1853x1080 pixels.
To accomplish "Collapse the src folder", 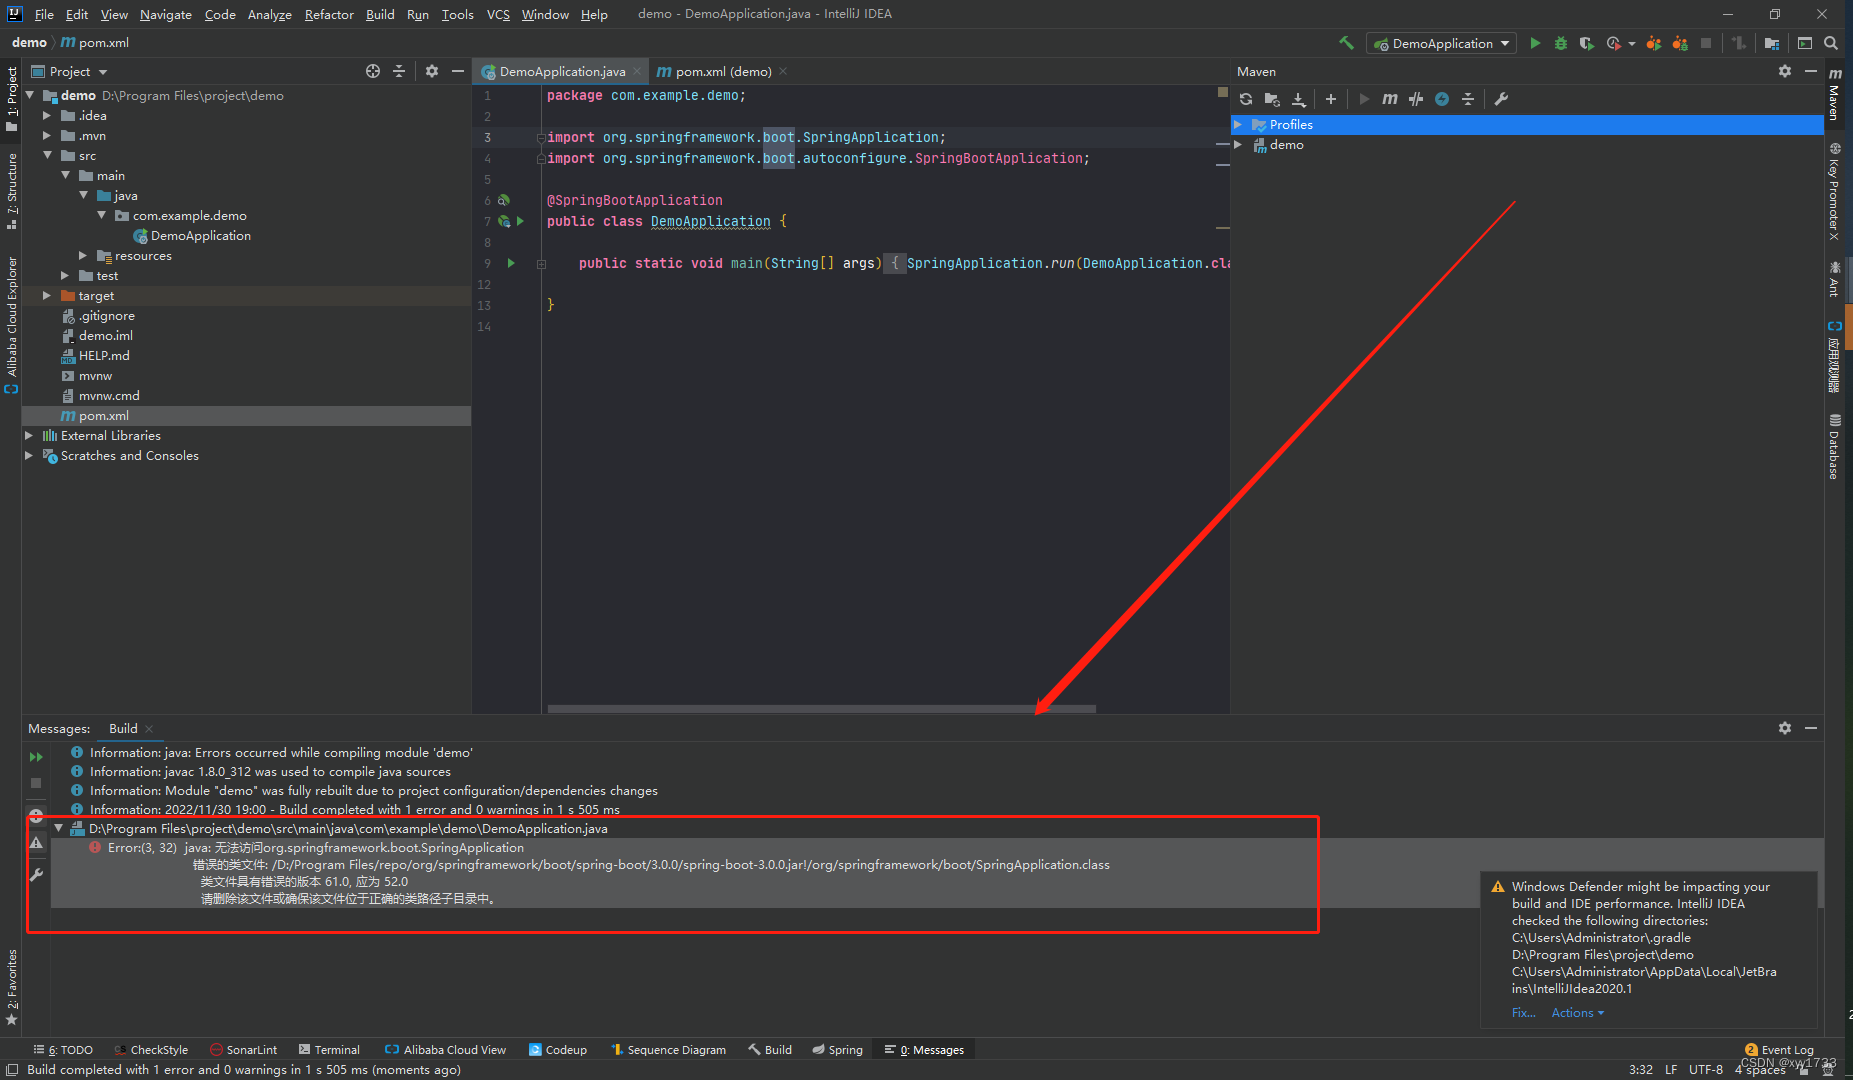I will [x=47, y=155].
